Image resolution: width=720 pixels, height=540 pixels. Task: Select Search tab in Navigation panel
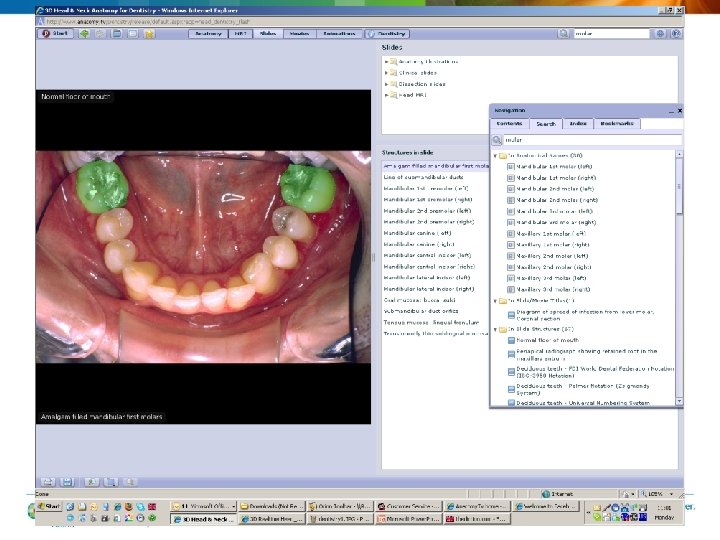click(x=546, y=124)
